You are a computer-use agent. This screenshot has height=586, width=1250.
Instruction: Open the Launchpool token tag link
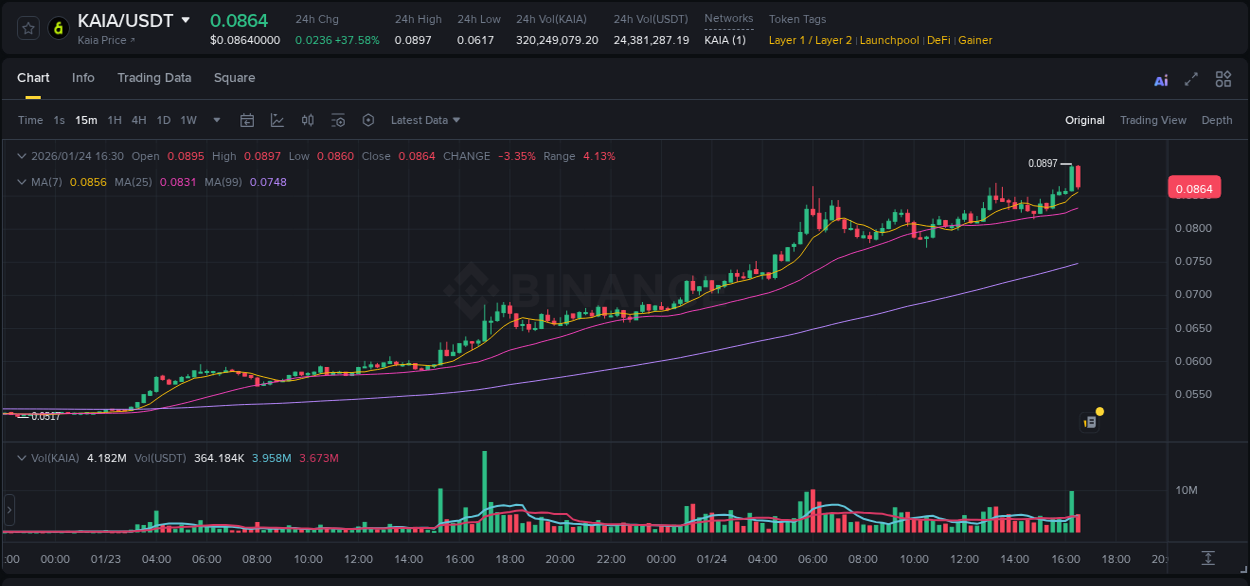coord(889,40)
